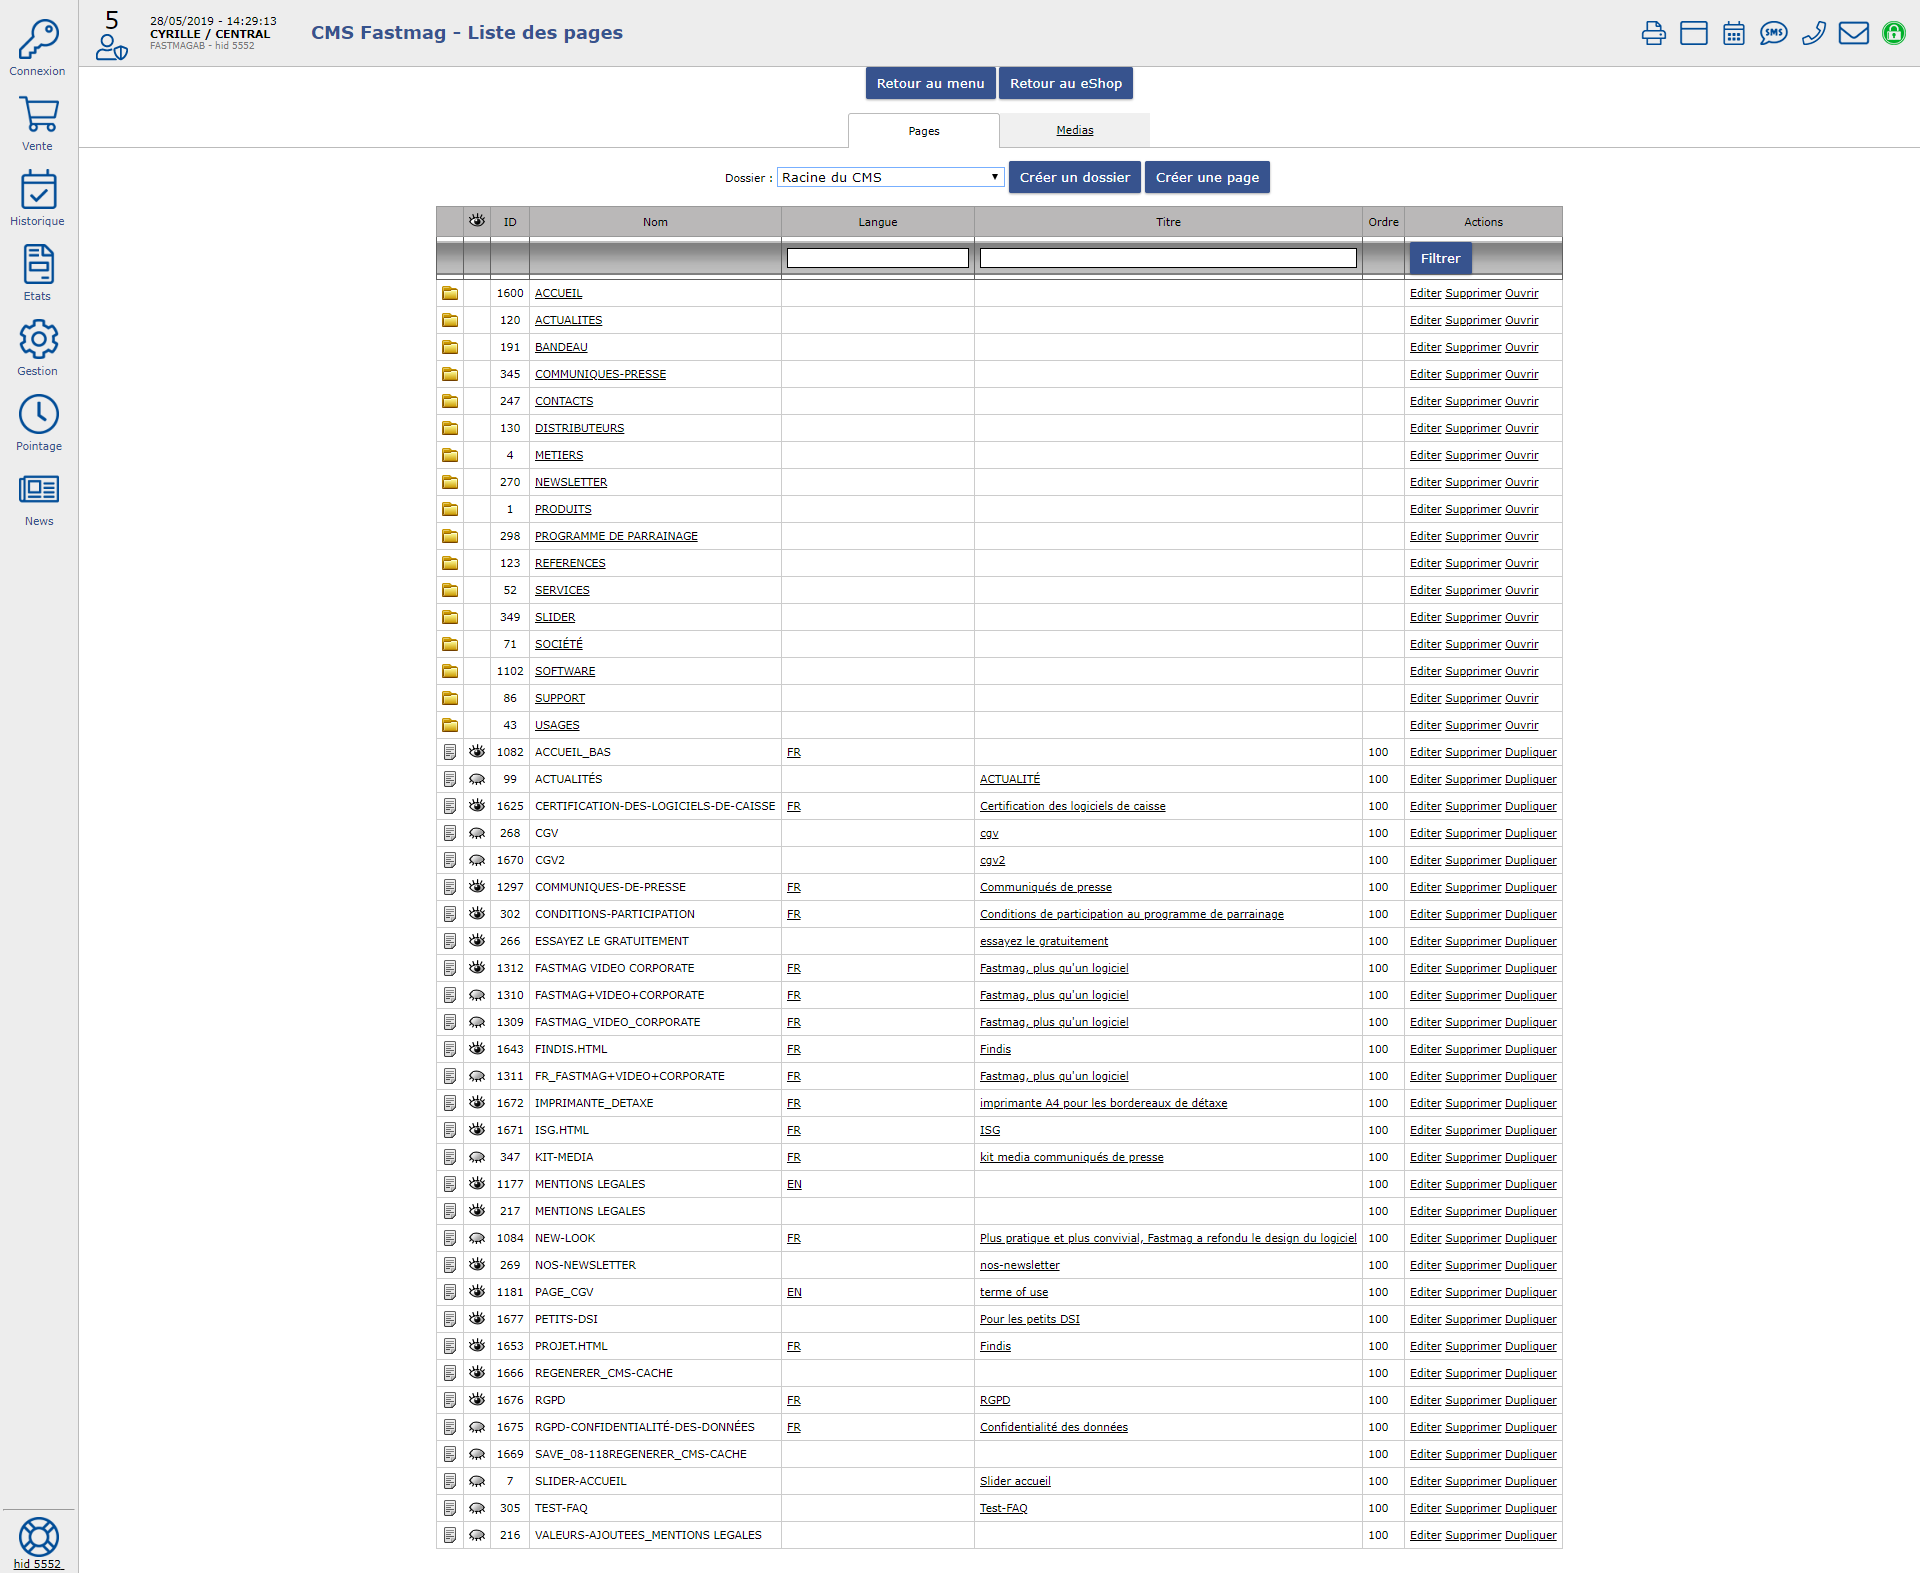Screen dimensions: 1920x1573
Task: Toggle visibility eye for ACCUEIL_BAS
Action: coord(477,751)
